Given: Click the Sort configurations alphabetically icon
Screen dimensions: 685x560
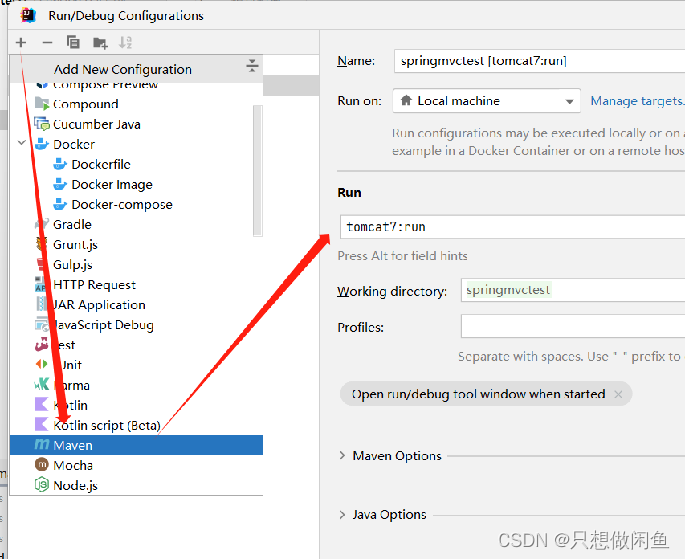Looking at the screenshot, I should 125,42.
